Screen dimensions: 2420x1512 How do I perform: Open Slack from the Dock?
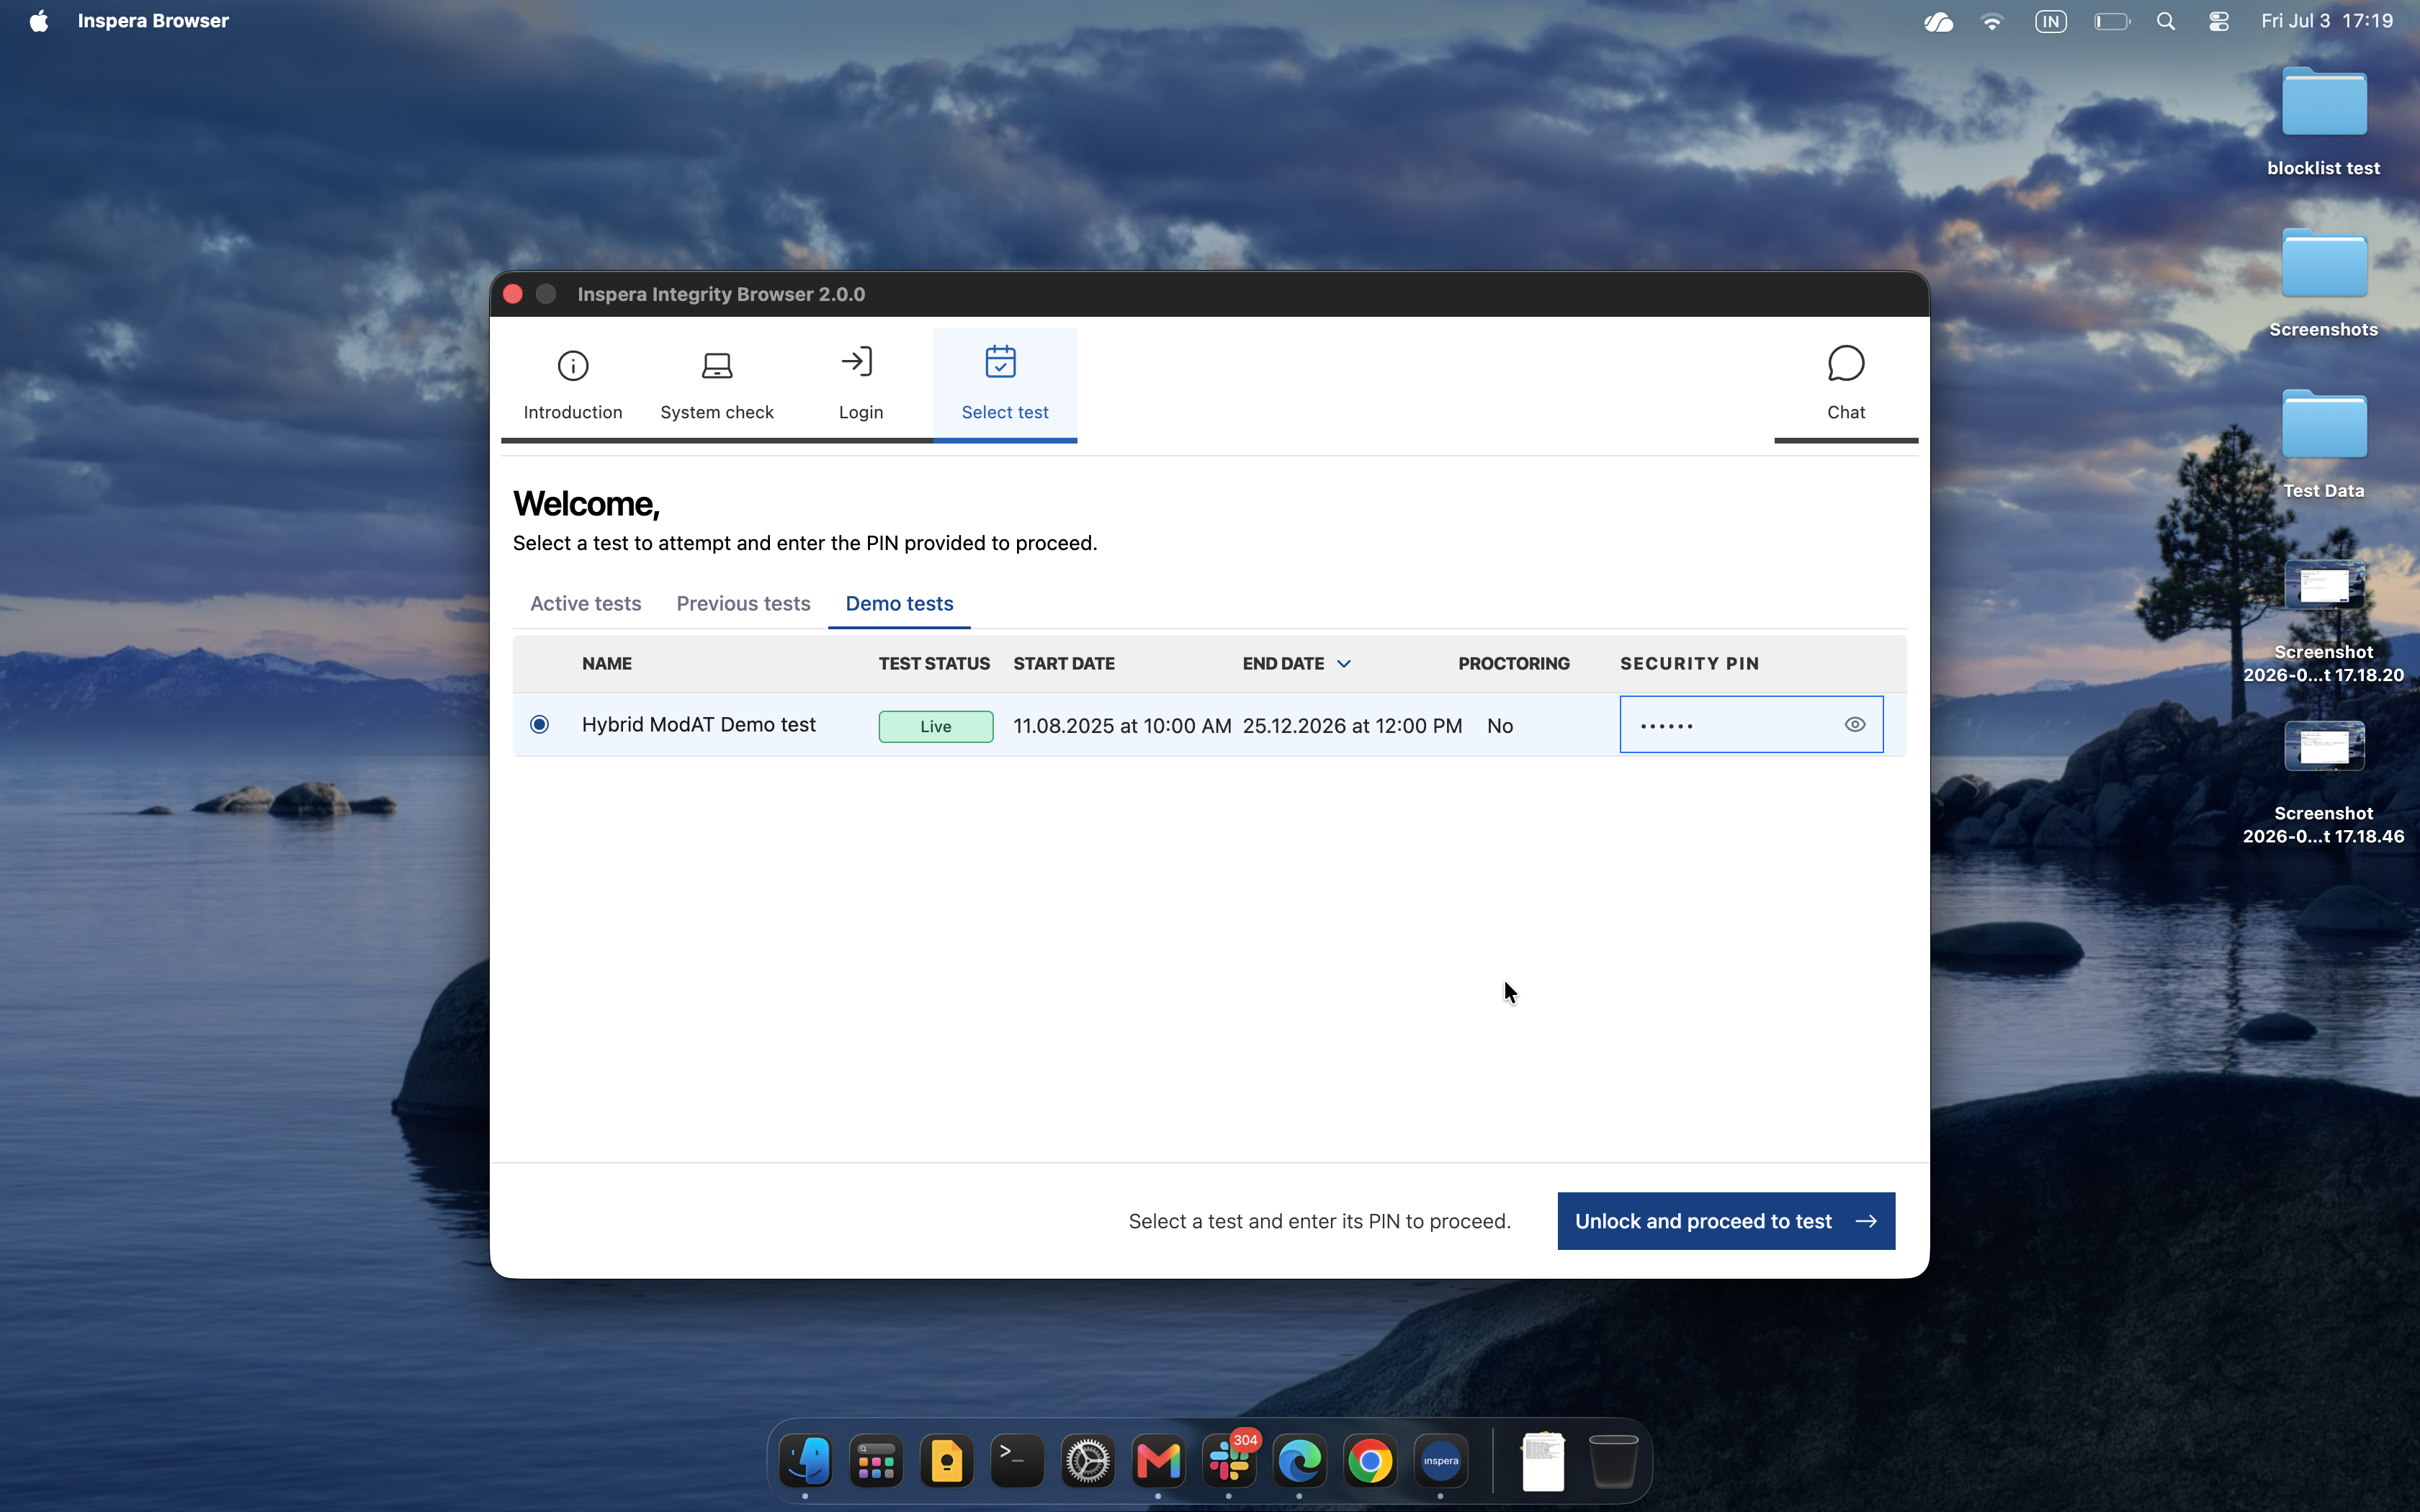coord(1229,1462)
